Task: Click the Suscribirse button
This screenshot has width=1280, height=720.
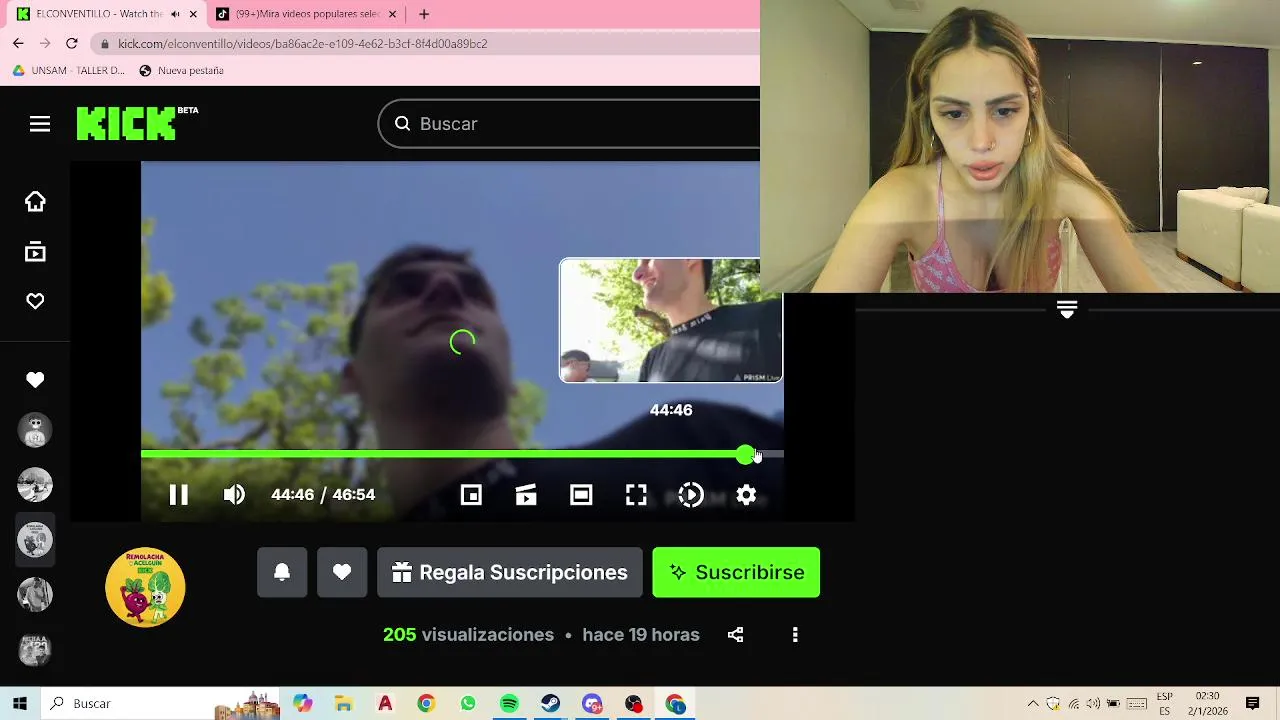Action: pyautogui.click(x=736, y=572)
